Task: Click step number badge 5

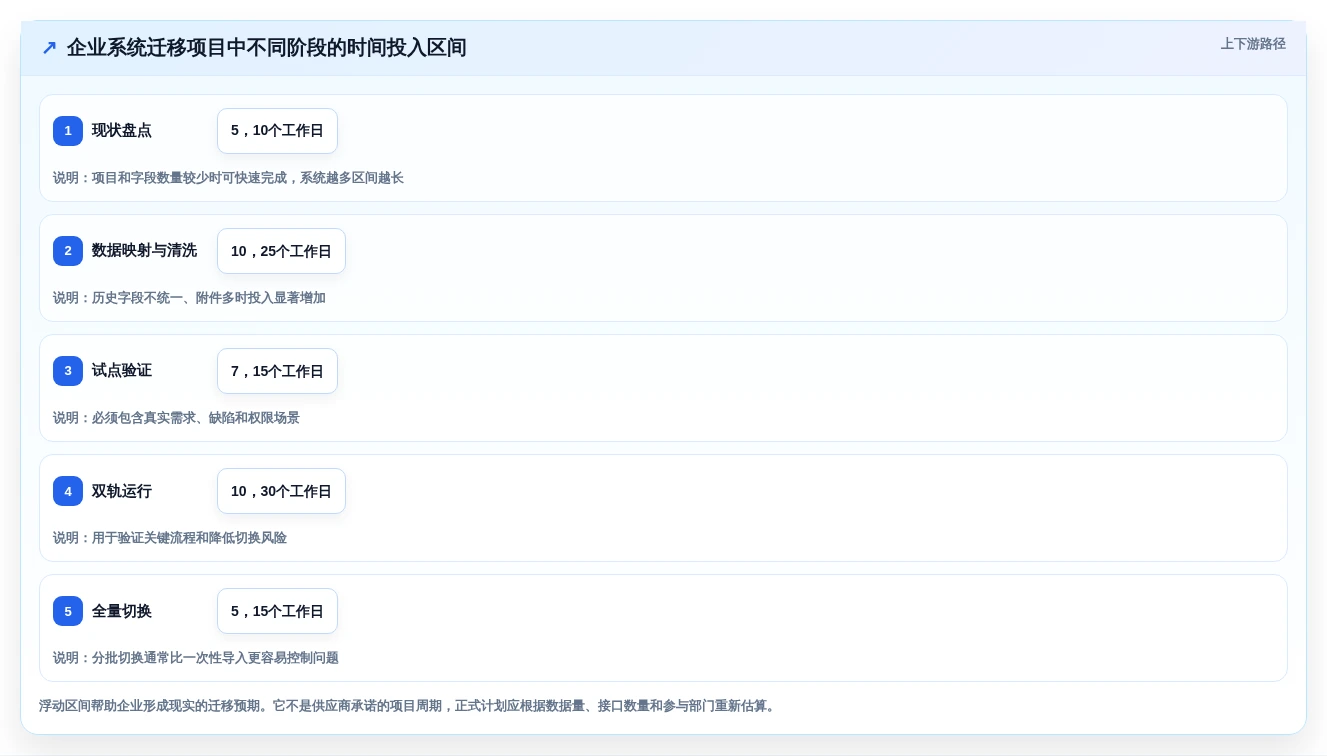Action: tap(68, 611)
